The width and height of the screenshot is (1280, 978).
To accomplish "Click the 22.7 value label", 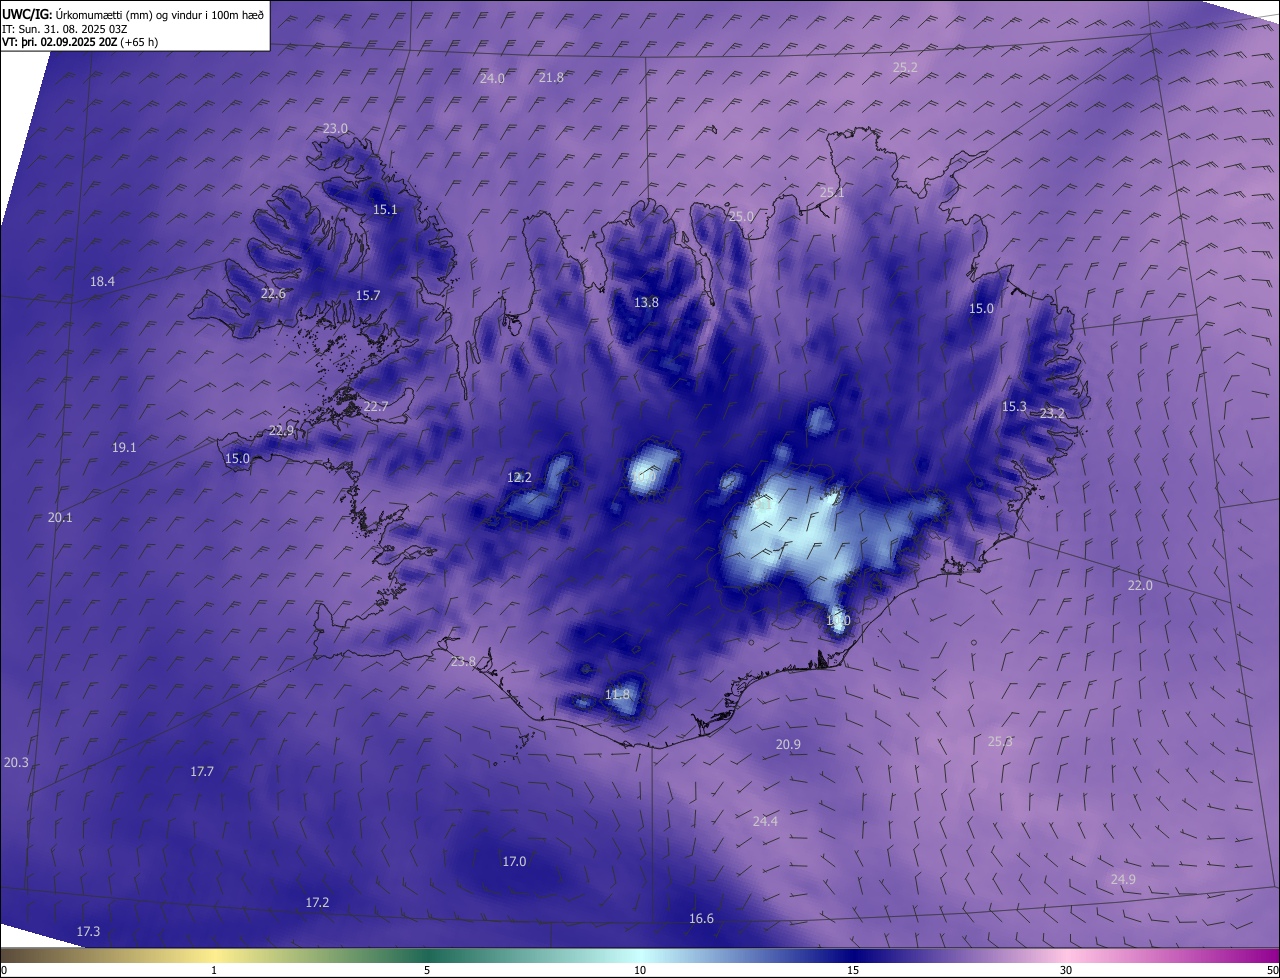I will click(x=375, y=406).
